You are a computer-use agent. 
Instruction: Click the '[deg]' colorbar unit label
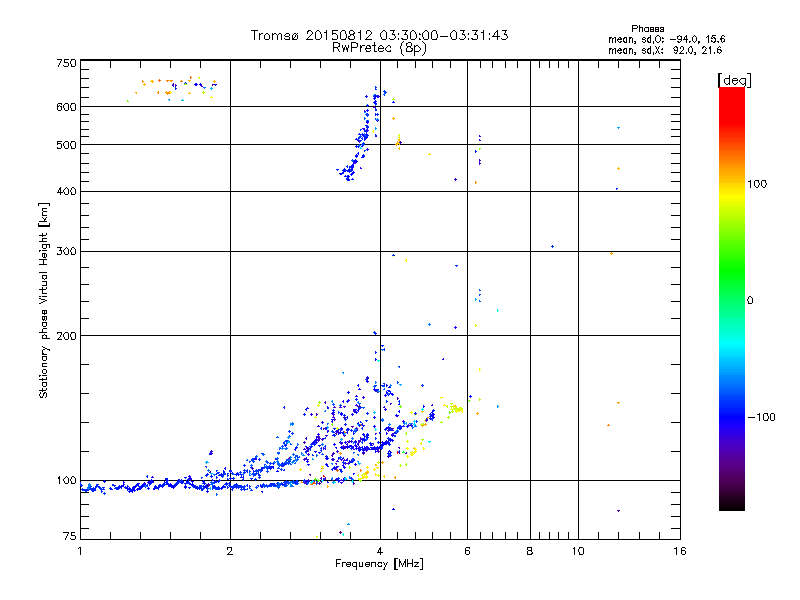pyautogui.click(x=734, y=80)
